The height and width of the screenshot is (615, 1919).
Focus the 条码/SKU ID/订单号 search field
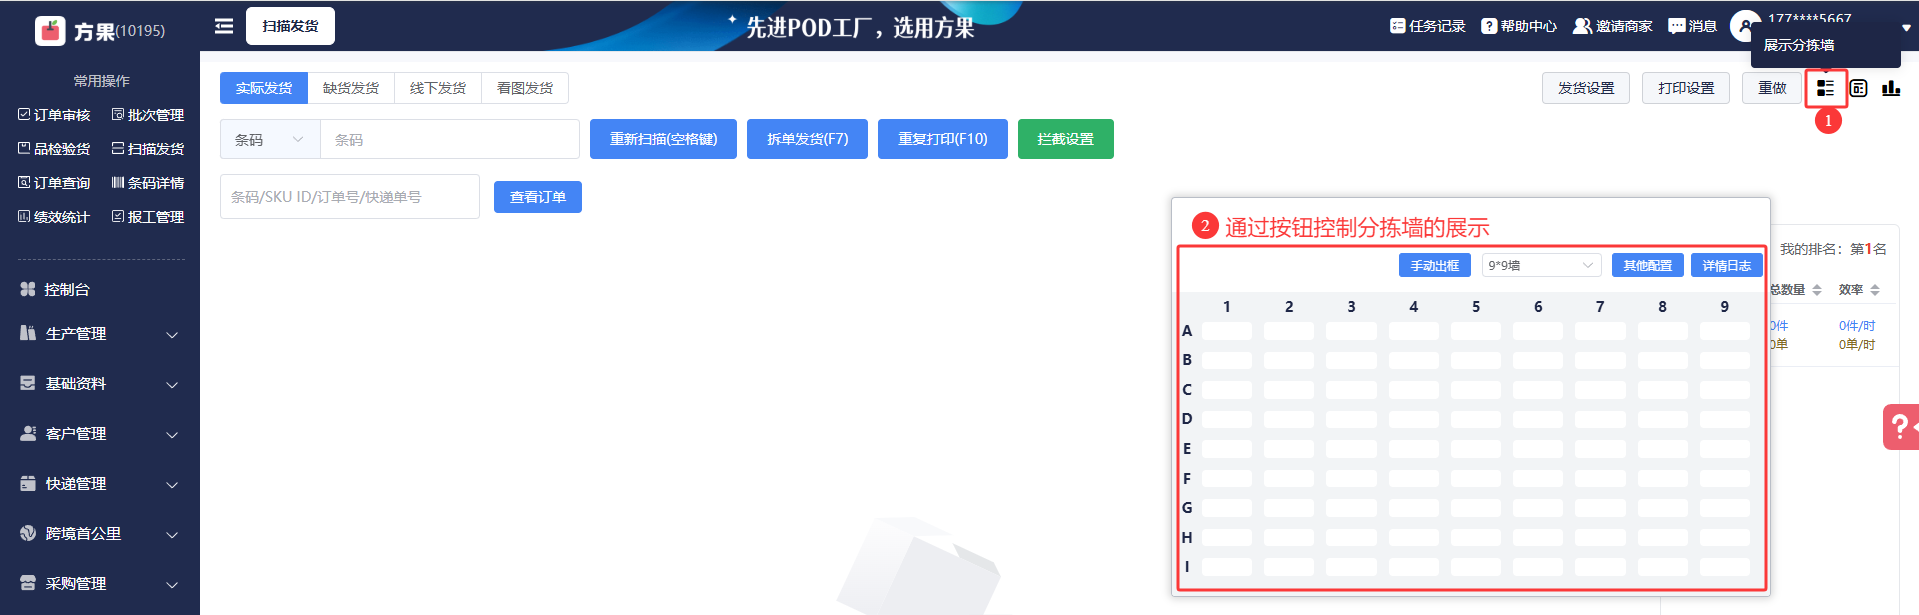click(350, 197)
